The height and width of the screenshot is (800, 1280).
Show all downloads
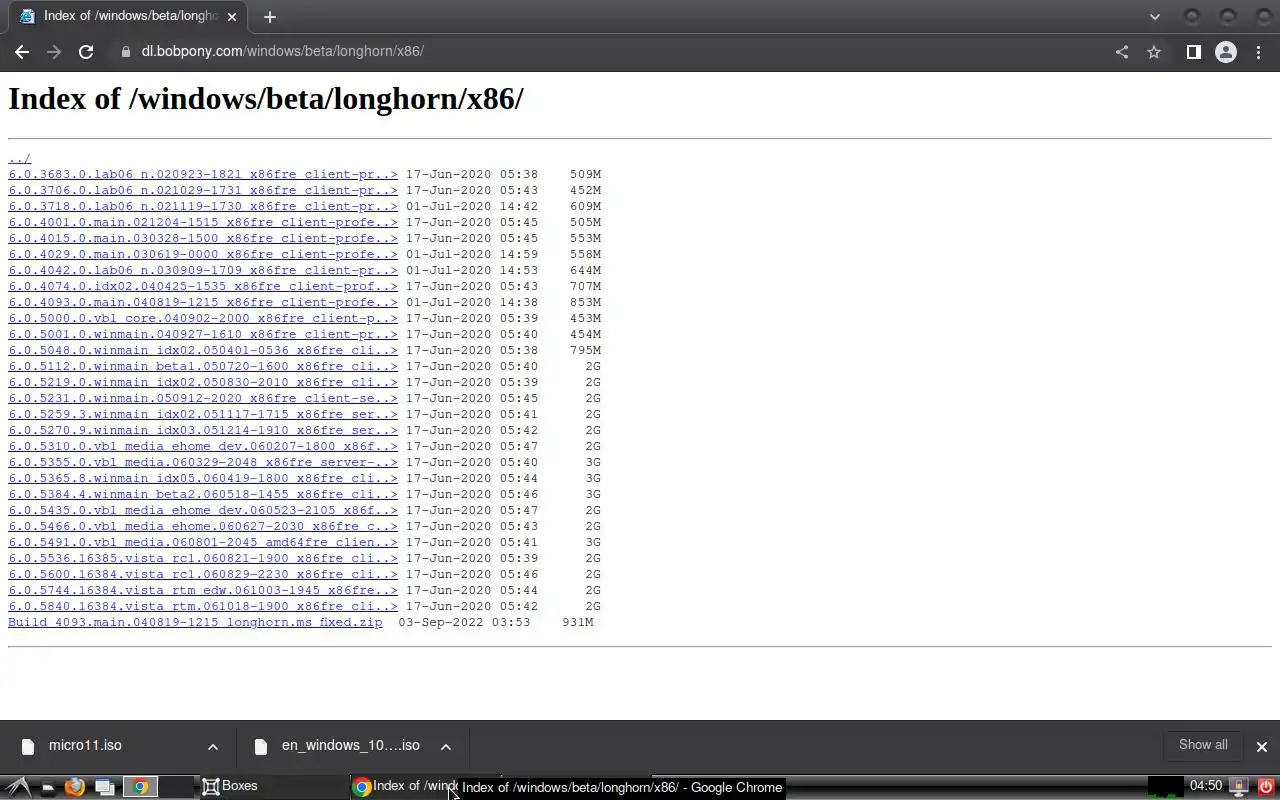coord(1203,745)
